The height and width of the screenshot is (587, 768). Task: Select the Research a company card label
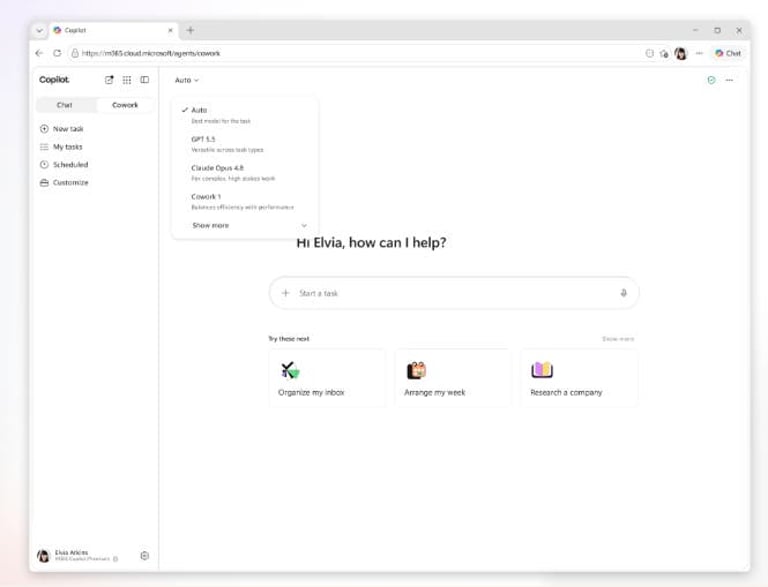[566, 392]
